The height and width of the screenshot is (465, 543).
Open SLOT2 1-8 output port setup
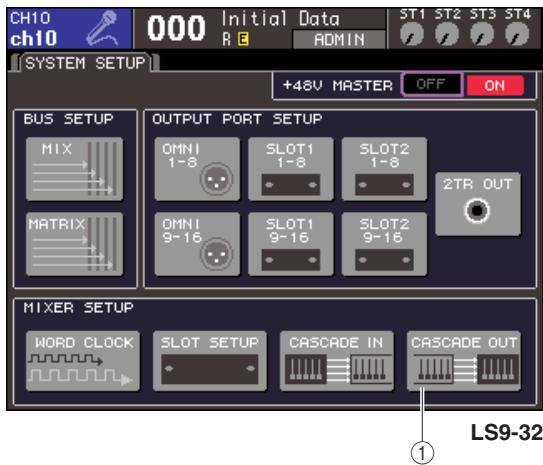tap(384, 169)
